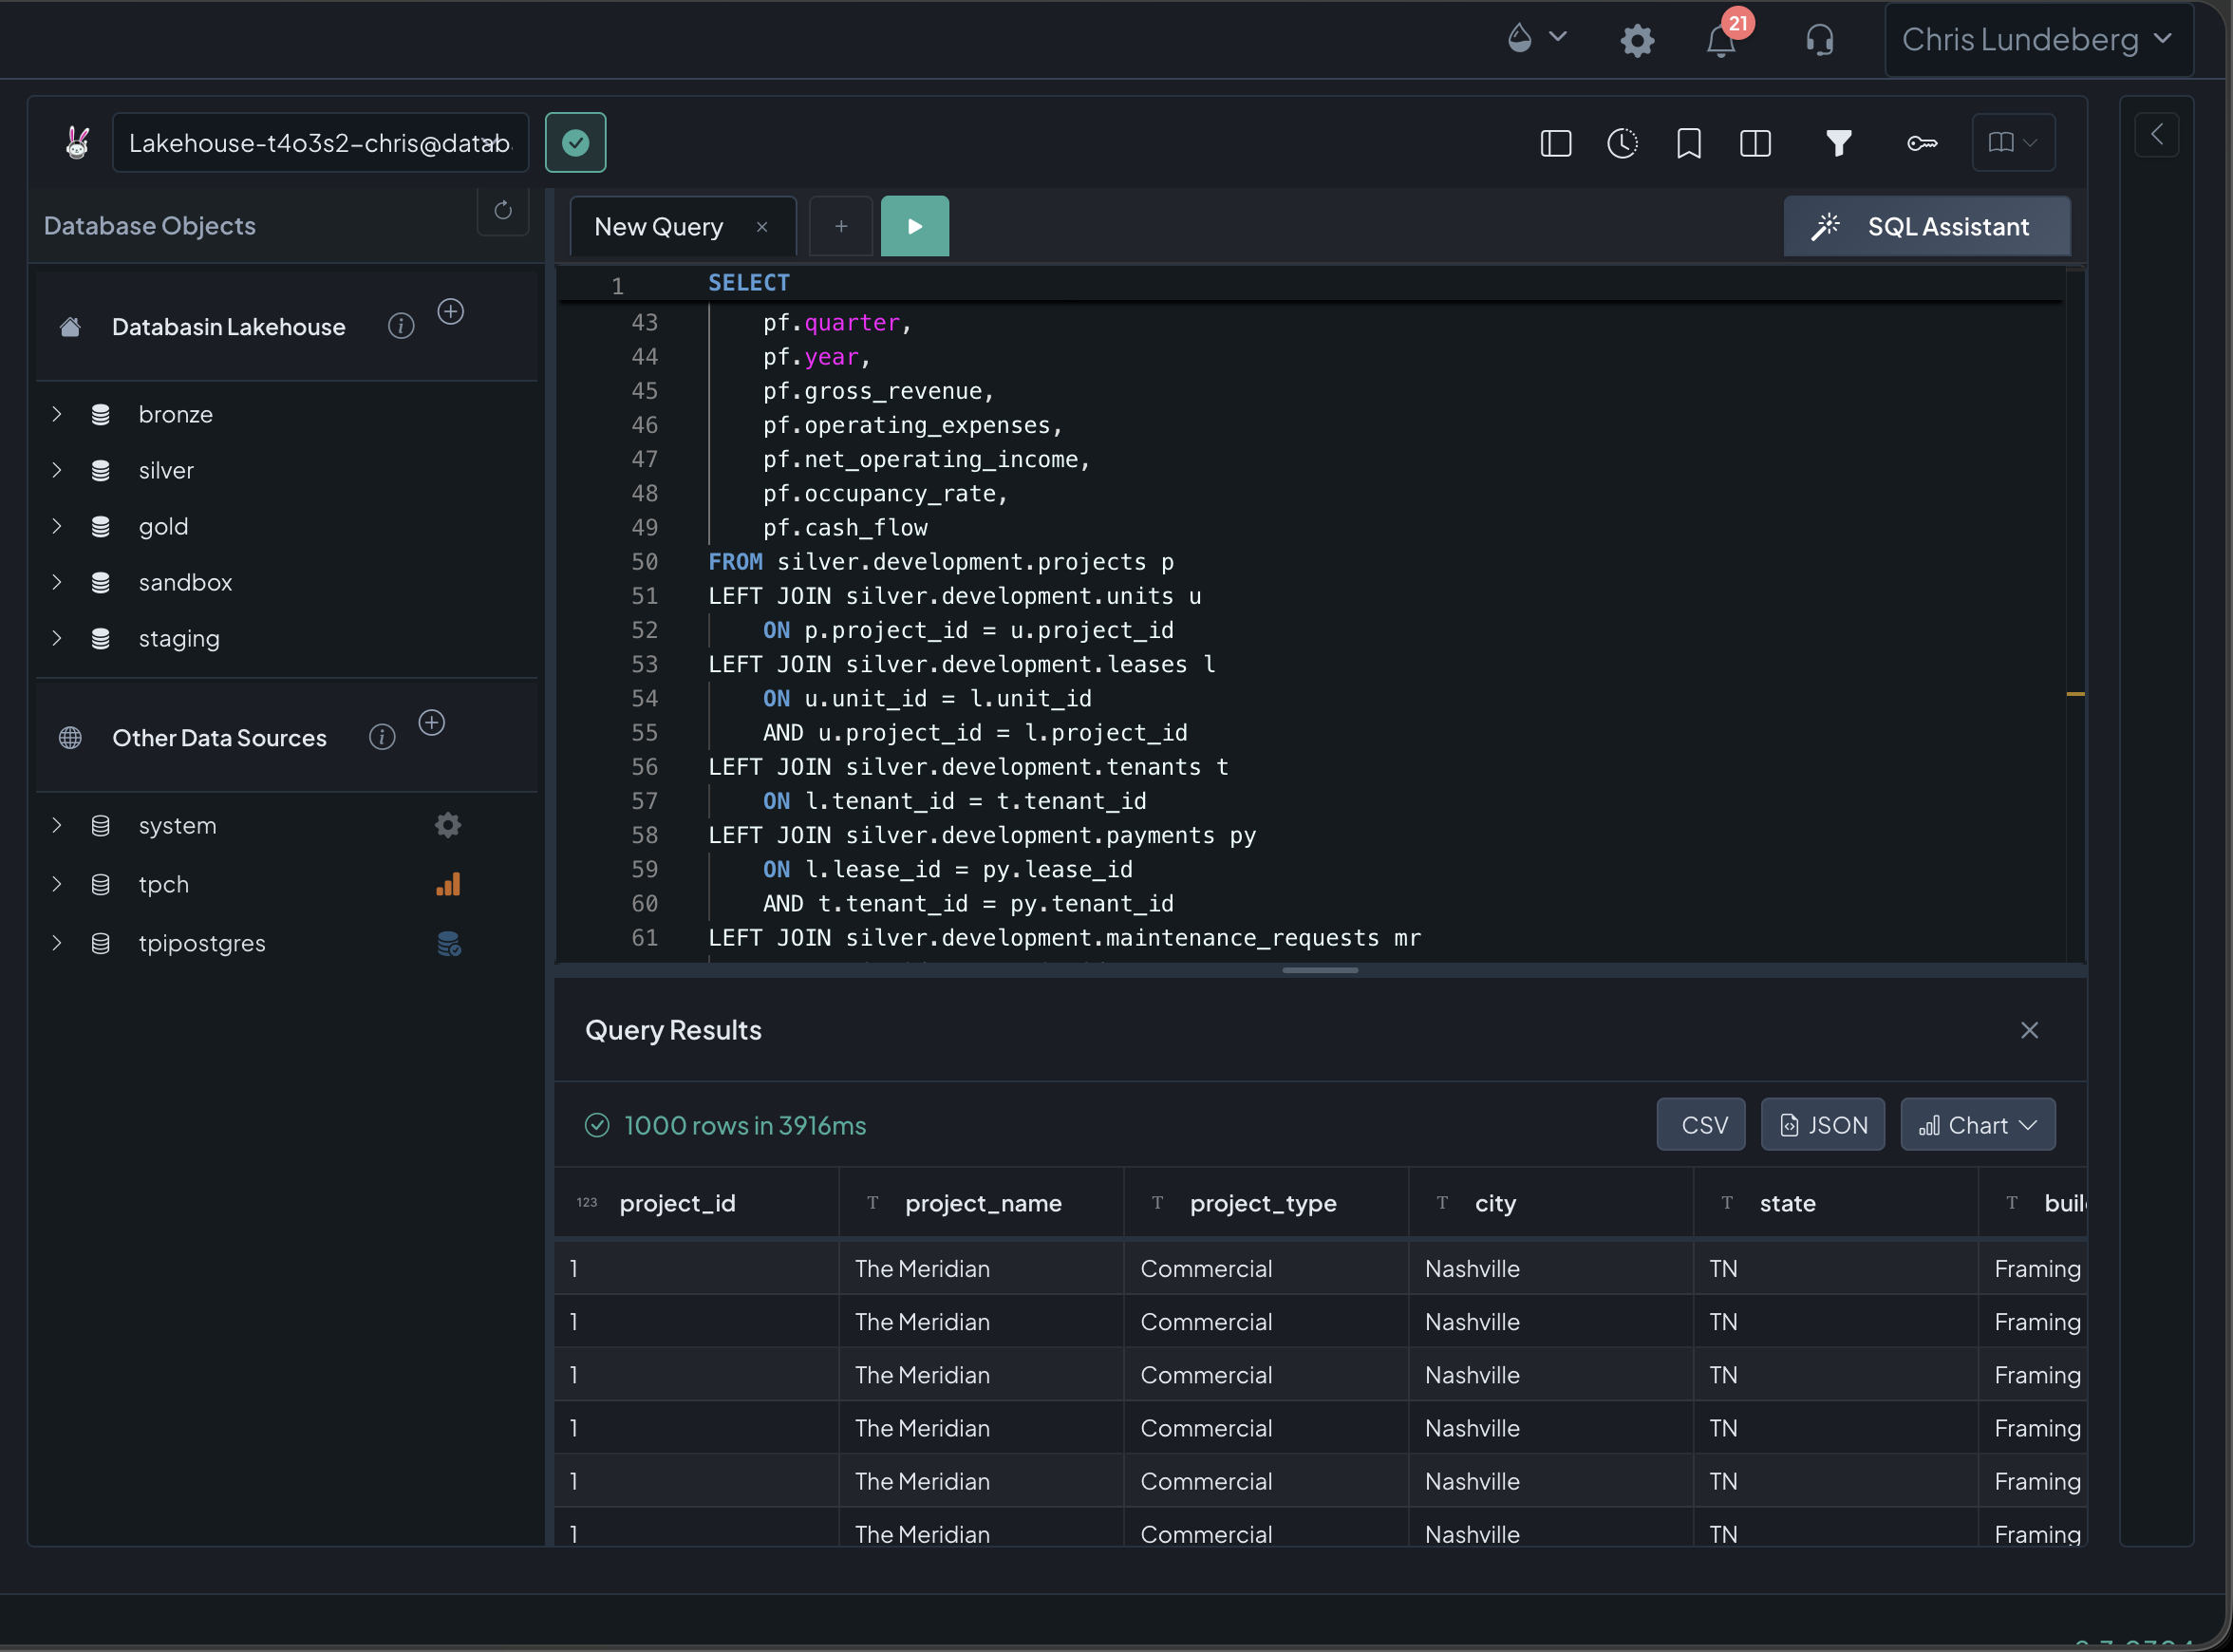This screenshot has width=2233, height=1652.
Task: Click the Other Data Sources globe icon
Action: coord(70,738)
